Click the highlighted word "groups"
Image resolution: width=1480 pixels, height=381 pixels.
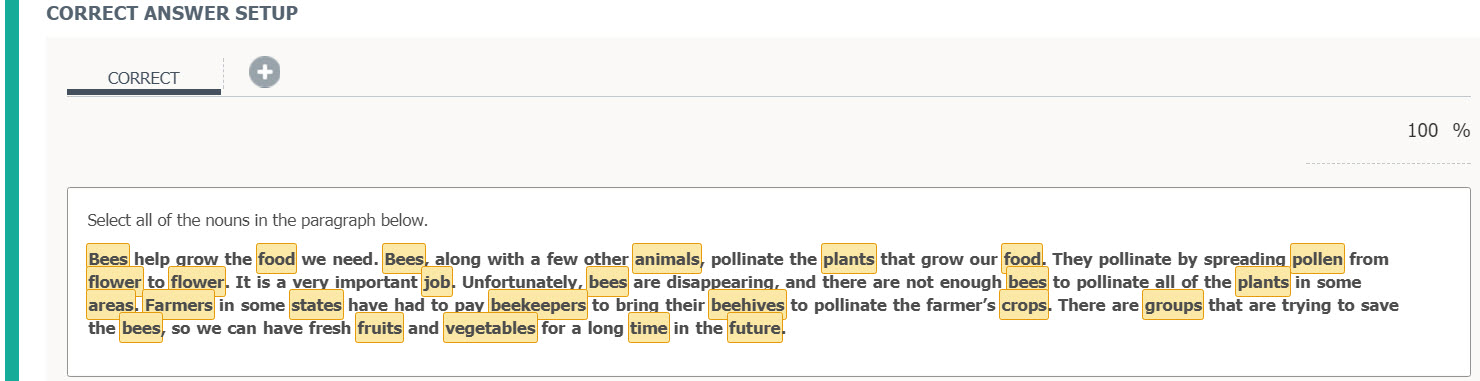1173,305
